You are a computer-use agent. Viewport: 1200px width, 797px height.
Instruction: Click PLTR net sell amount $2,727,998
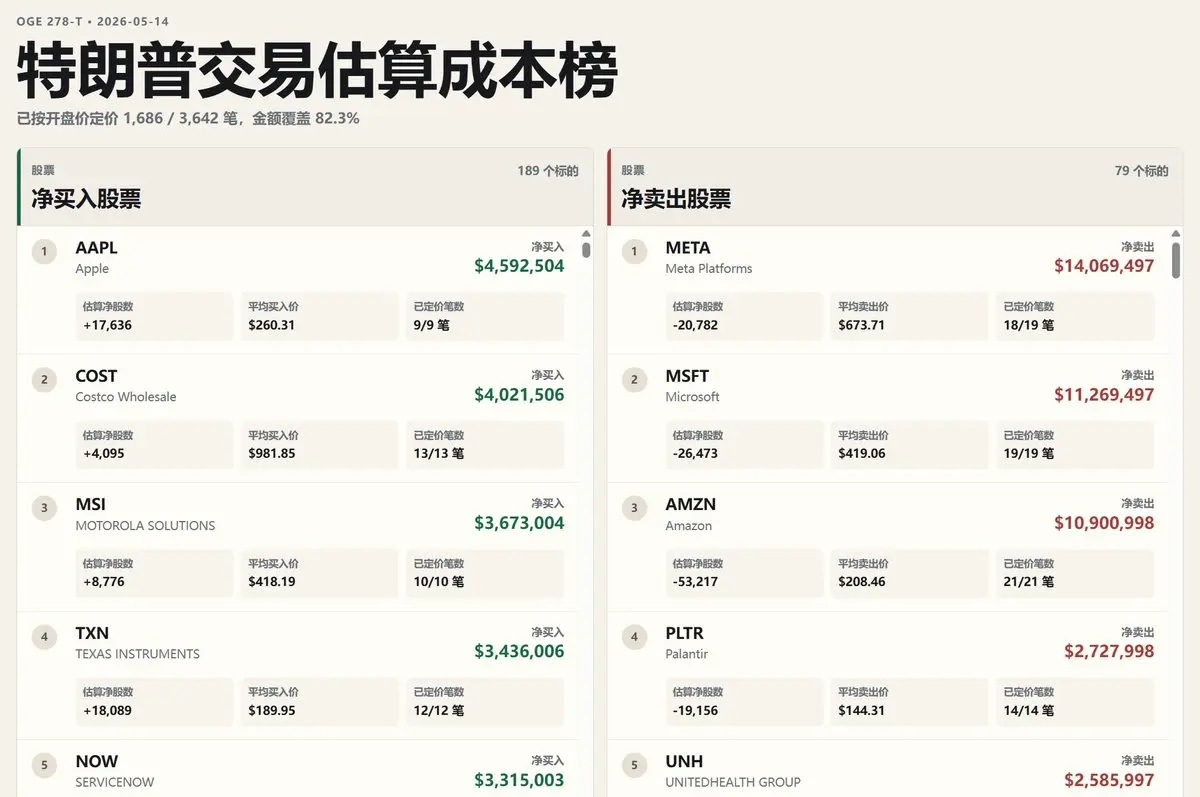[1109, 652]
